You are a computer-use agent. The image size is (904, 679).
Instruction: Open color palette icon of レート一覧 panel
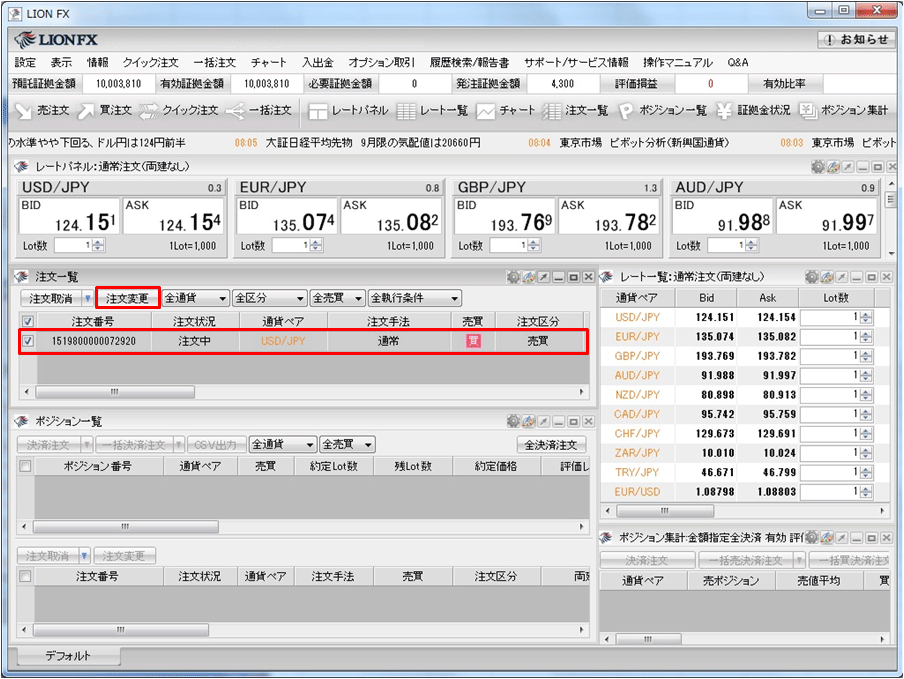tap(827, 277)
